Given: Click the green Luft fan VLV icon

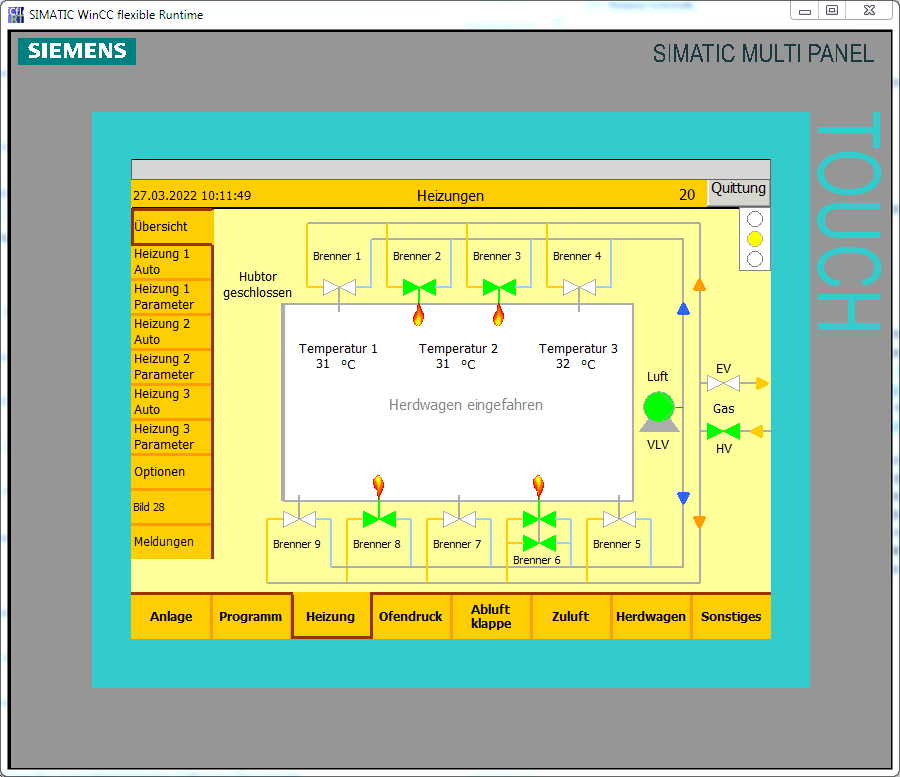Looking at the screenshot, I should pos(658,408).
